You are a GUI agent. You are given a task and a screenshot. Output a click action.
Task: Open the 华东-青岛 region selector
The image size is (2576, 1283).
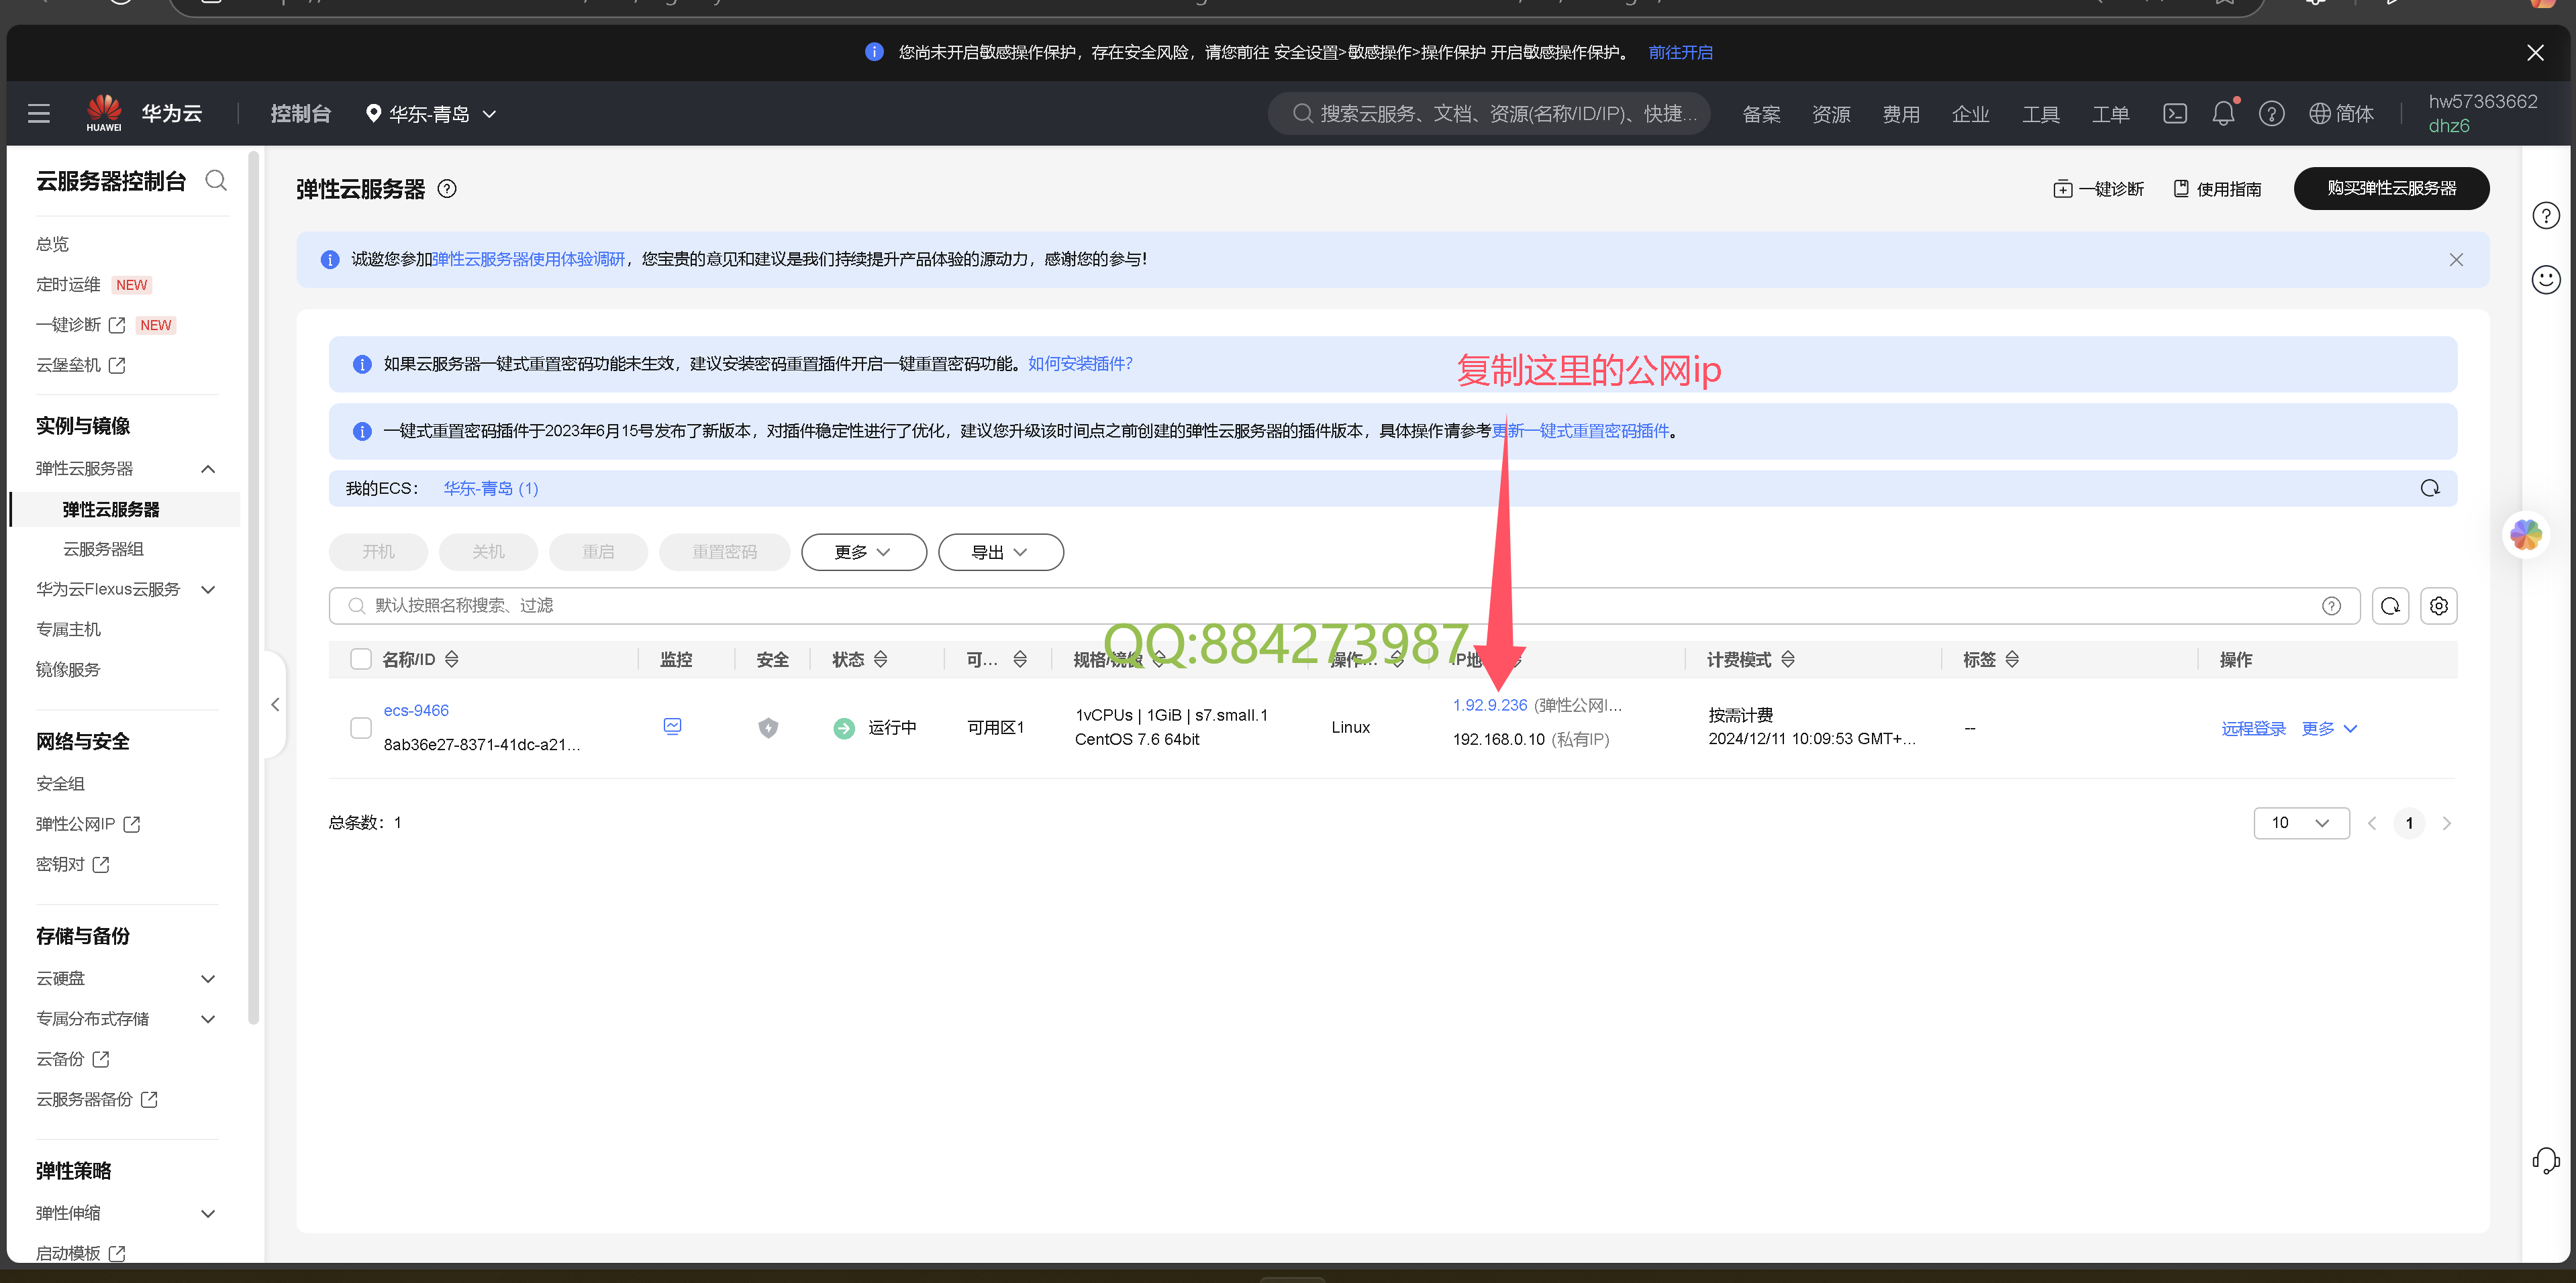431,114
